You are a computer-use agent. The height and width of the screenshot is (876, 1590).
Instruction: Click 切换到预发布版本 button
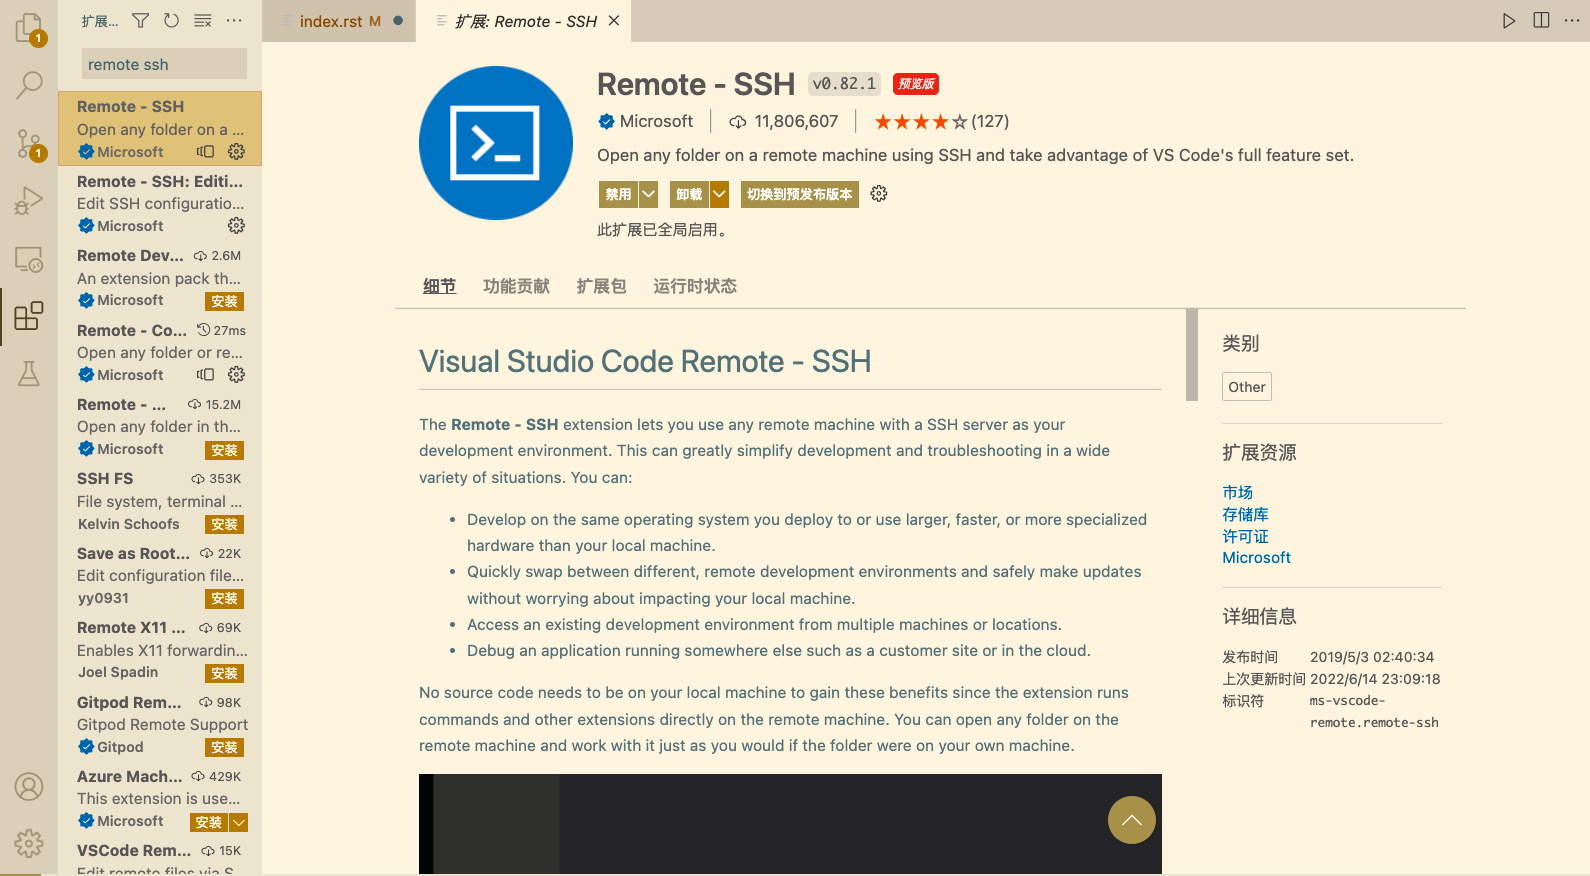(x=799, y=194)
